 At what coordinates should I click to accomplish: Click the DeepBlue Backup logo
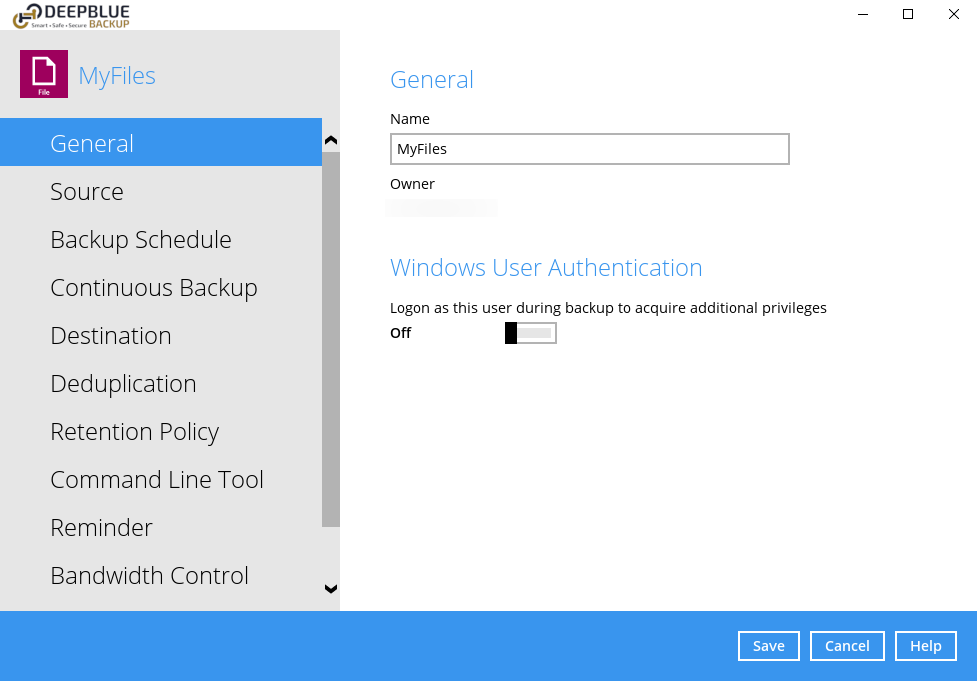point(71,14)
